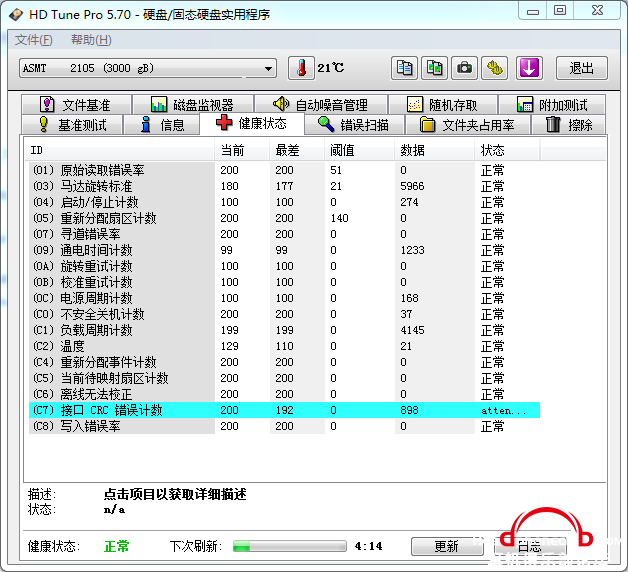628x572 pixels.
Task: Click the 21℃ temperature reading
Action: tap(330, 68)
